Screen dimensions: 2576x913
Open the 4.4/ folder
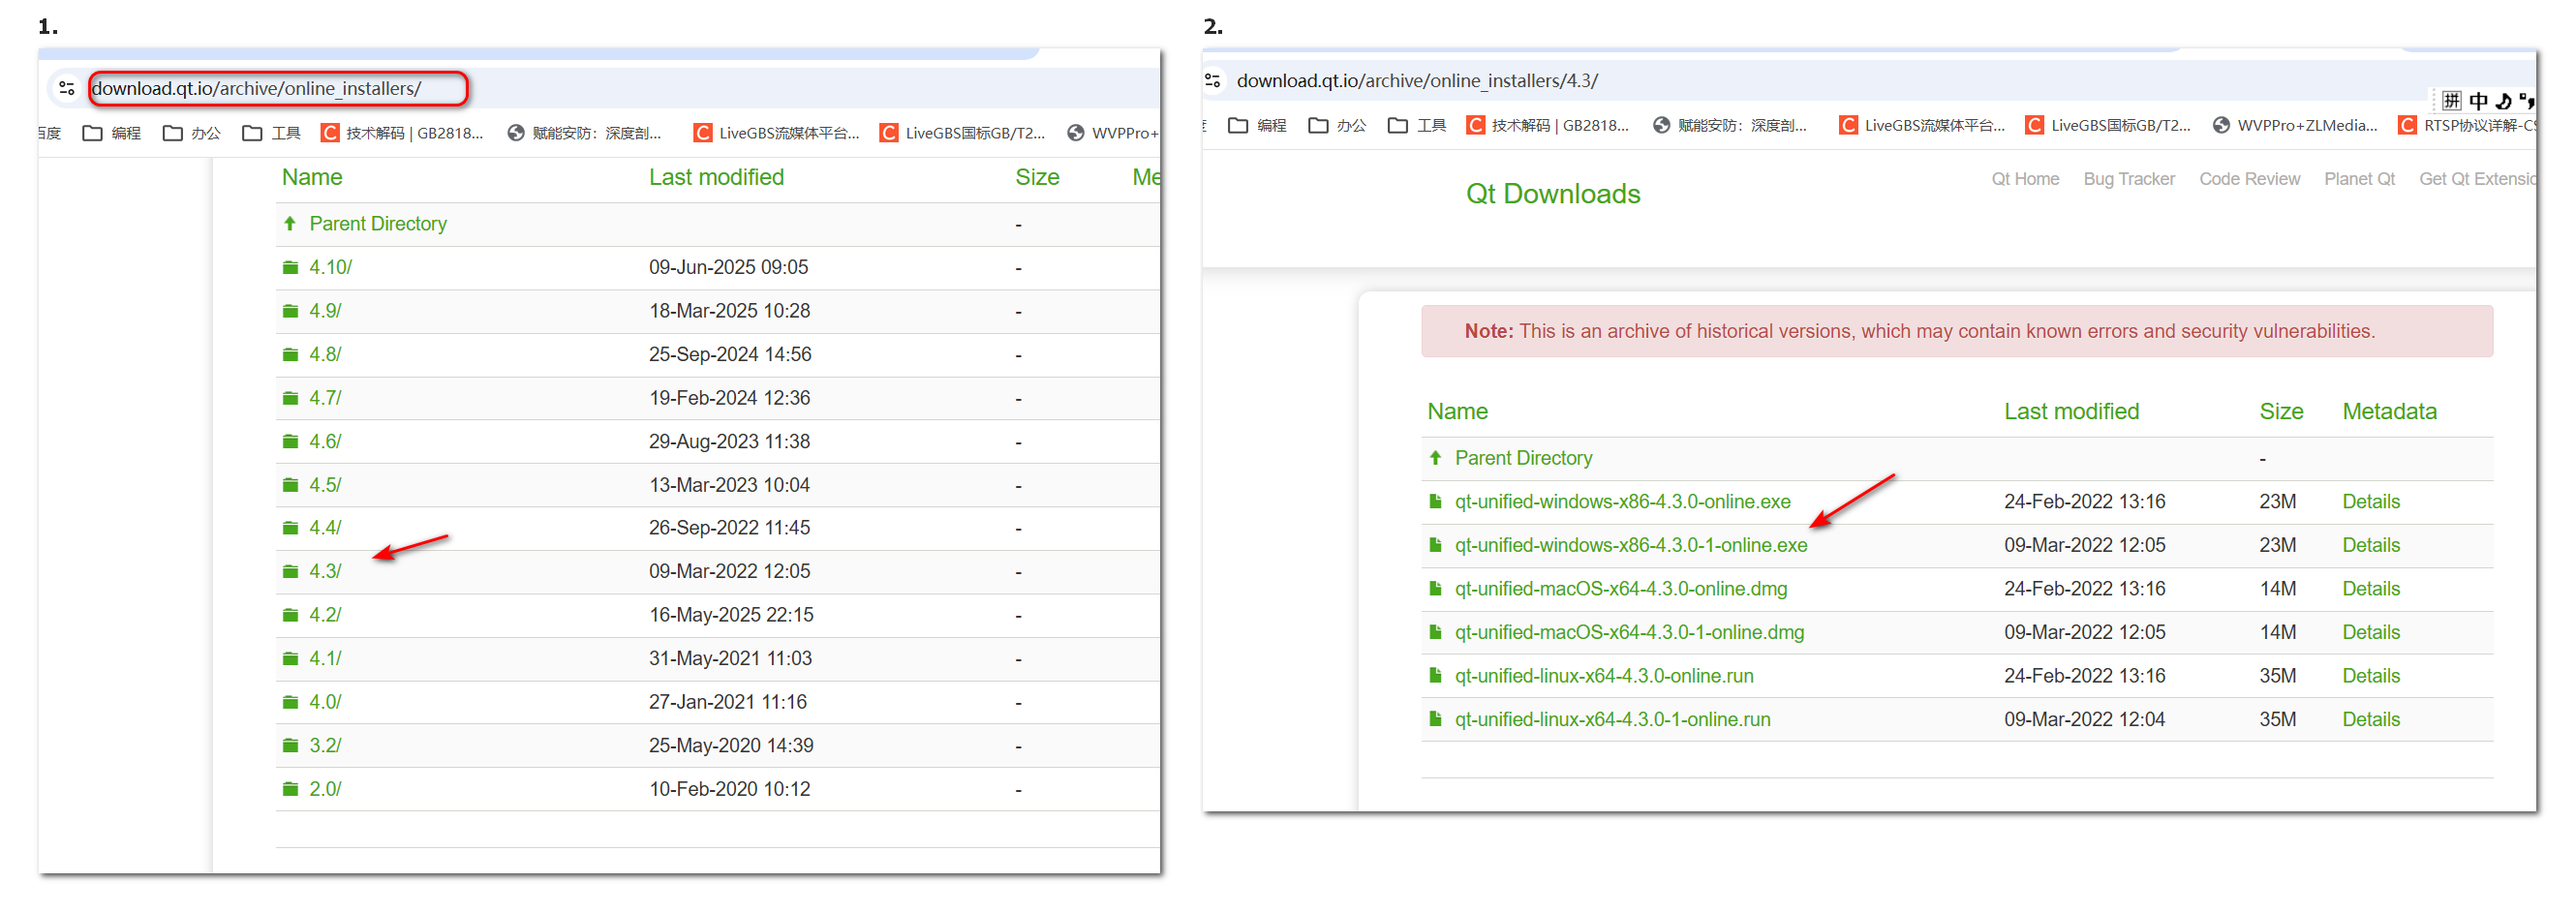[x=325, y=527]
